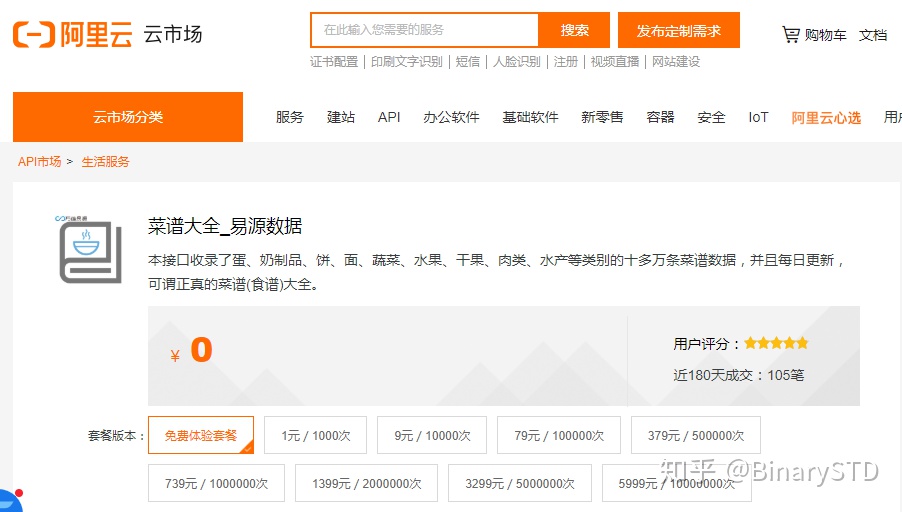The width and height of the screenshot is (902, 512).
Task: Select the 79元 / 100000次 package
Action: click(x=559, y=435)
